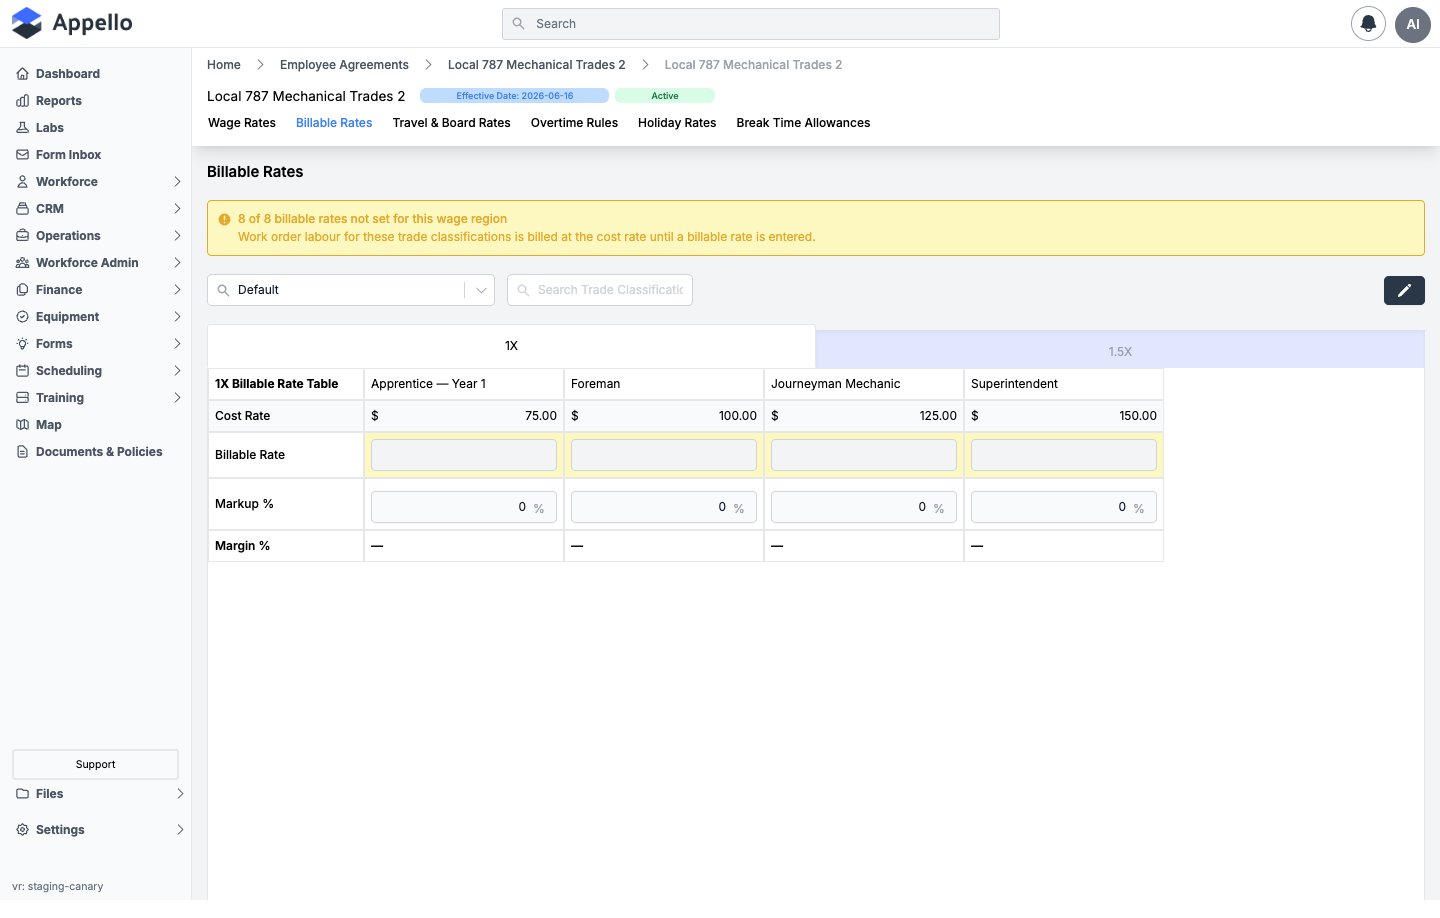
Task: Open Break Time Allowances tab
Action: [x=803, y=123]
